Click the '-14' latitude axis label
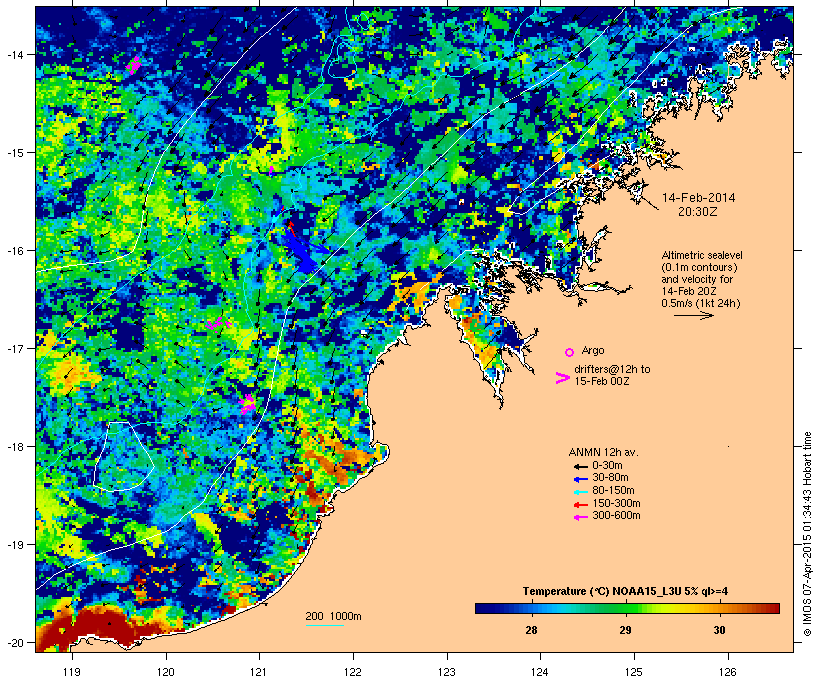820x680 pixels. 14,54
